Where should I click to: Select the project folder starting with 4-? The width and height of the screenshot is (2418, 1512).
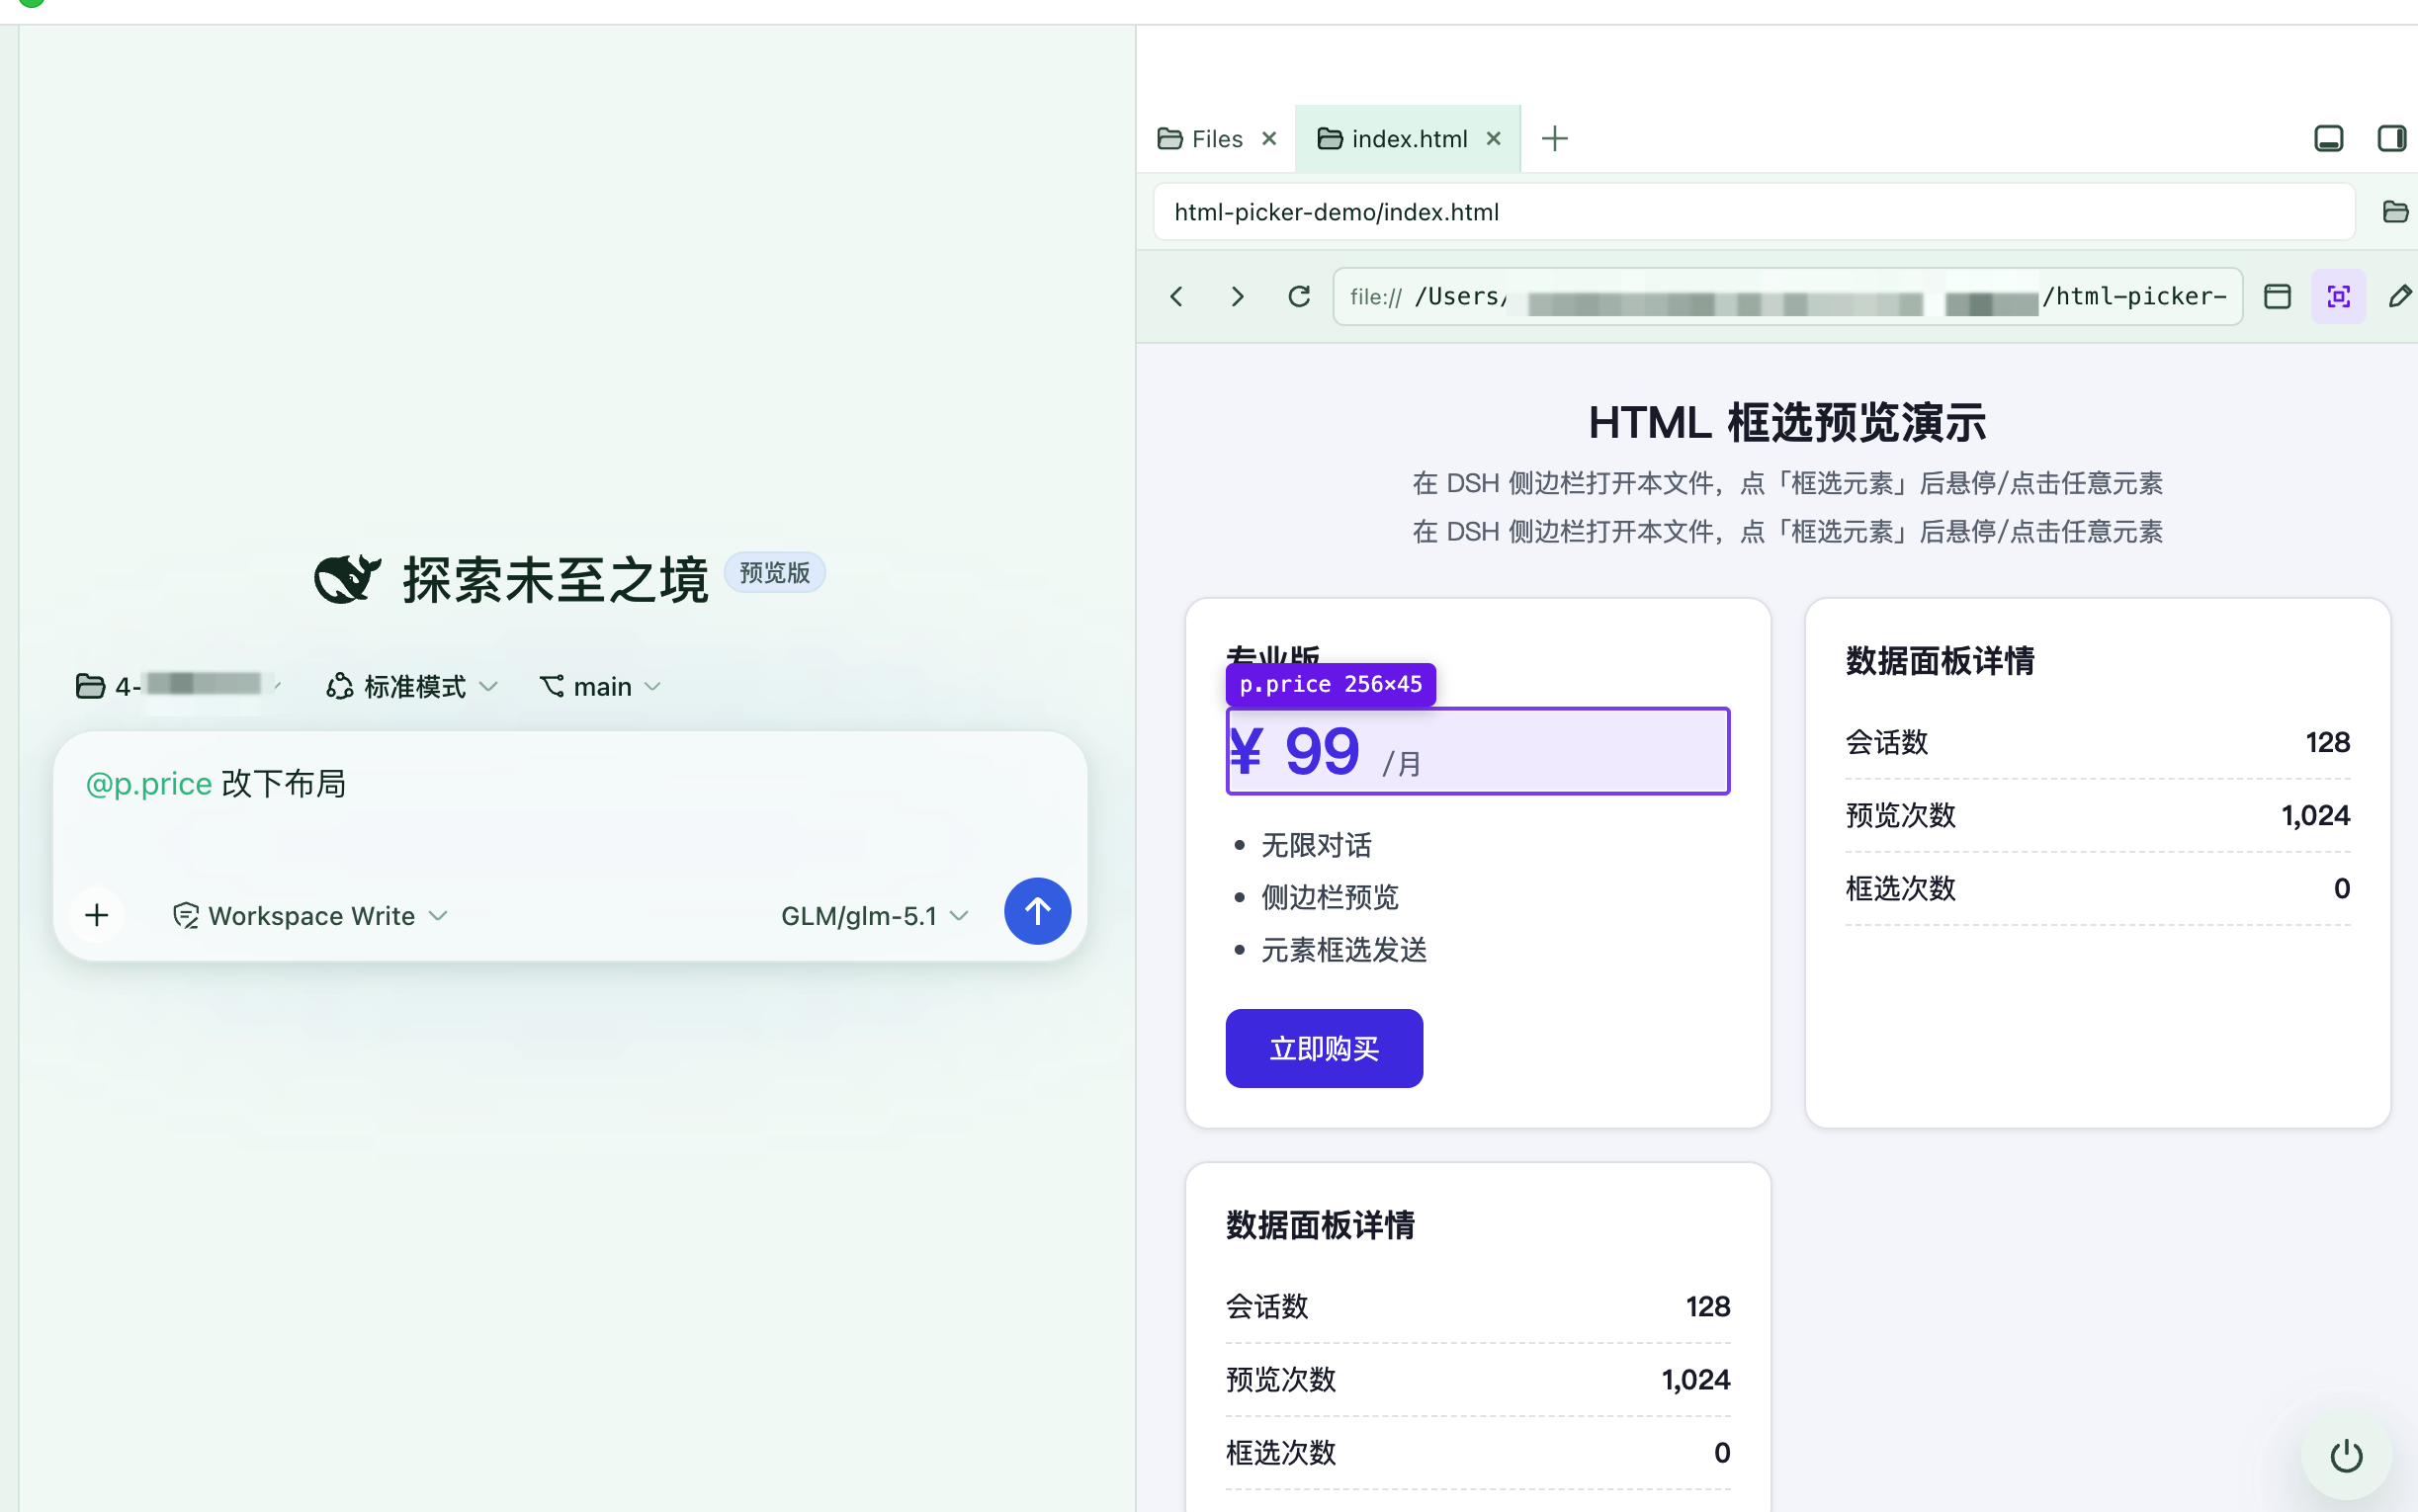click(178, 686)
